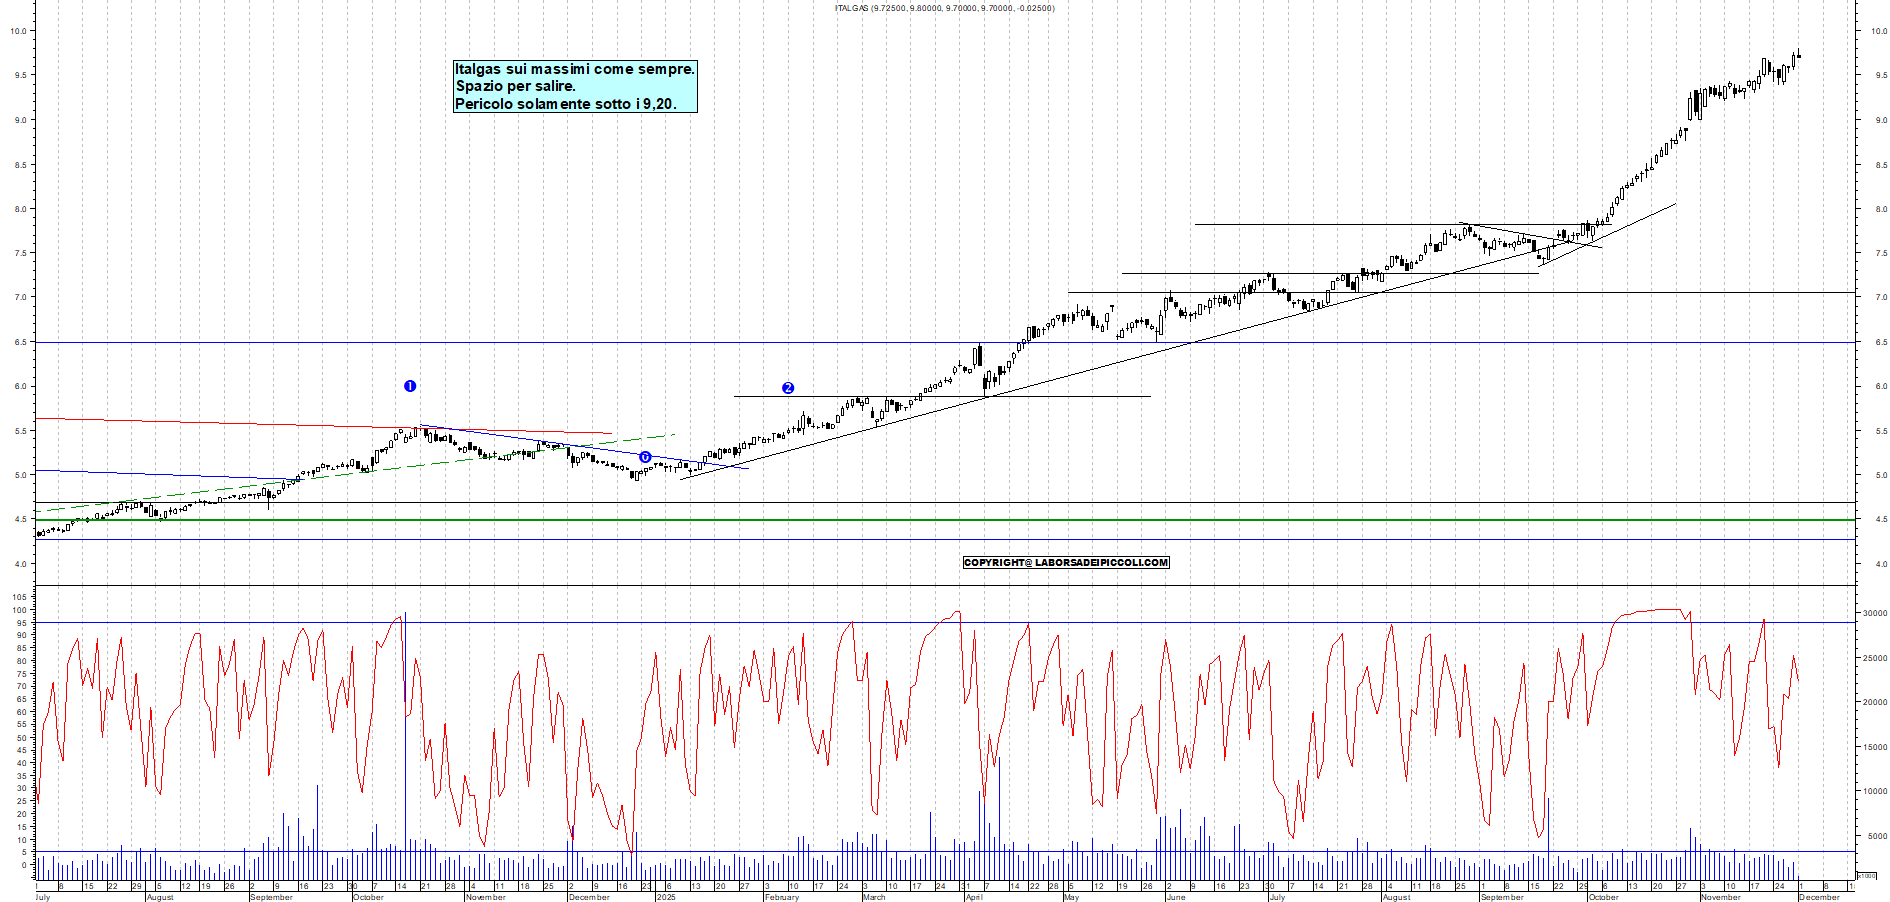This screenshot has width=1890, height=902.
Task: Click the circled marker ⓪ on the blue trendline
Action: coord(645,455)
